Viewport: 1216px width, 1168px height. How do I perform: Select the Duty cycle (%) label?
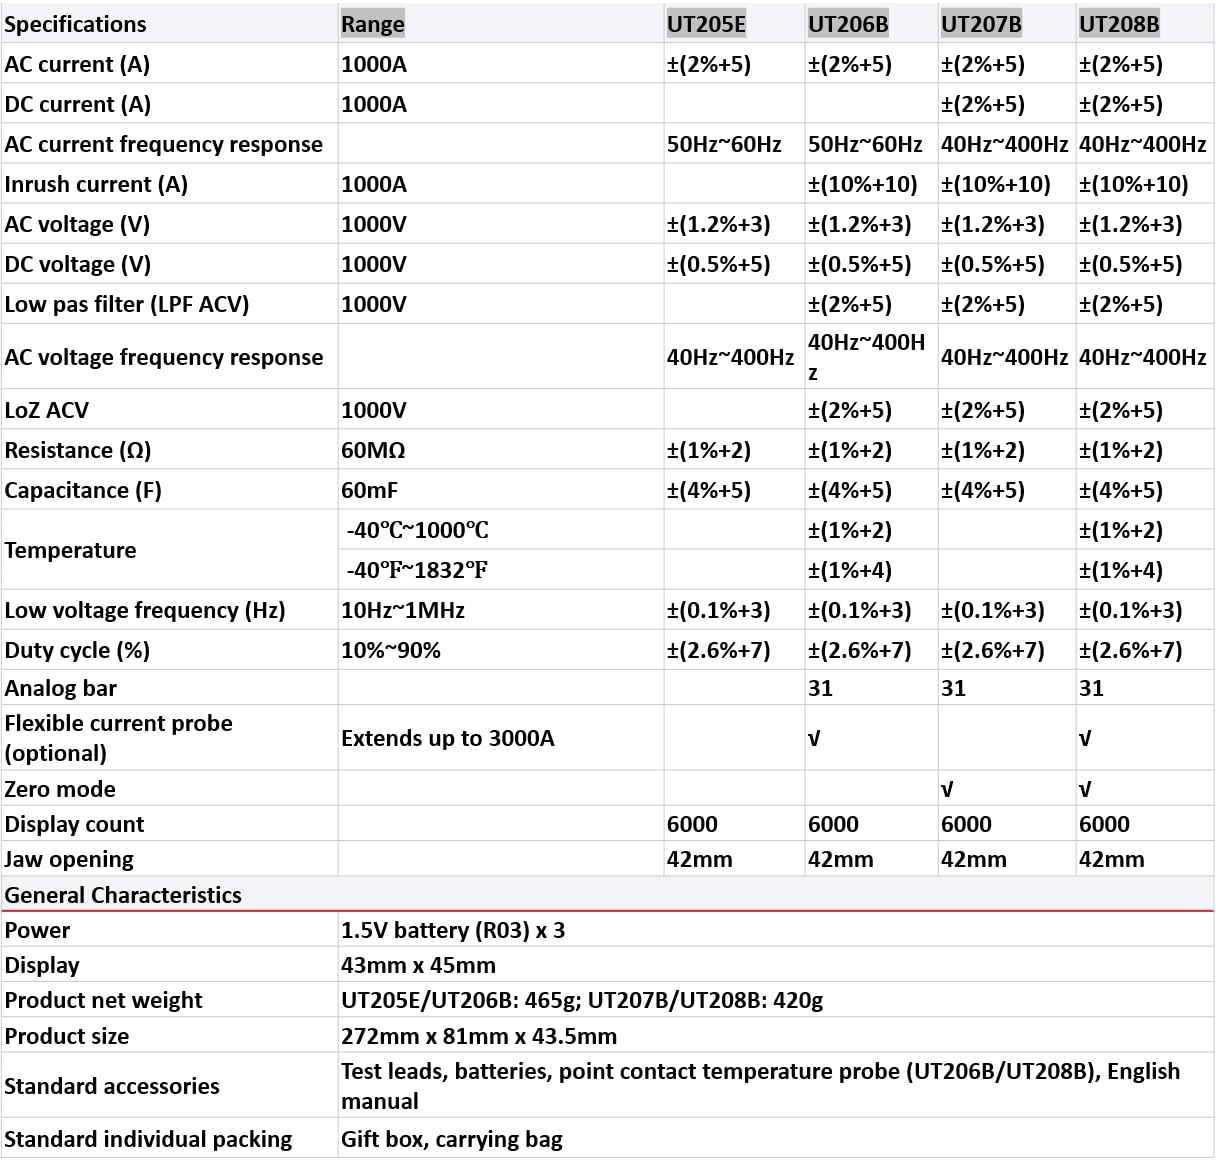tap(77, 650)
